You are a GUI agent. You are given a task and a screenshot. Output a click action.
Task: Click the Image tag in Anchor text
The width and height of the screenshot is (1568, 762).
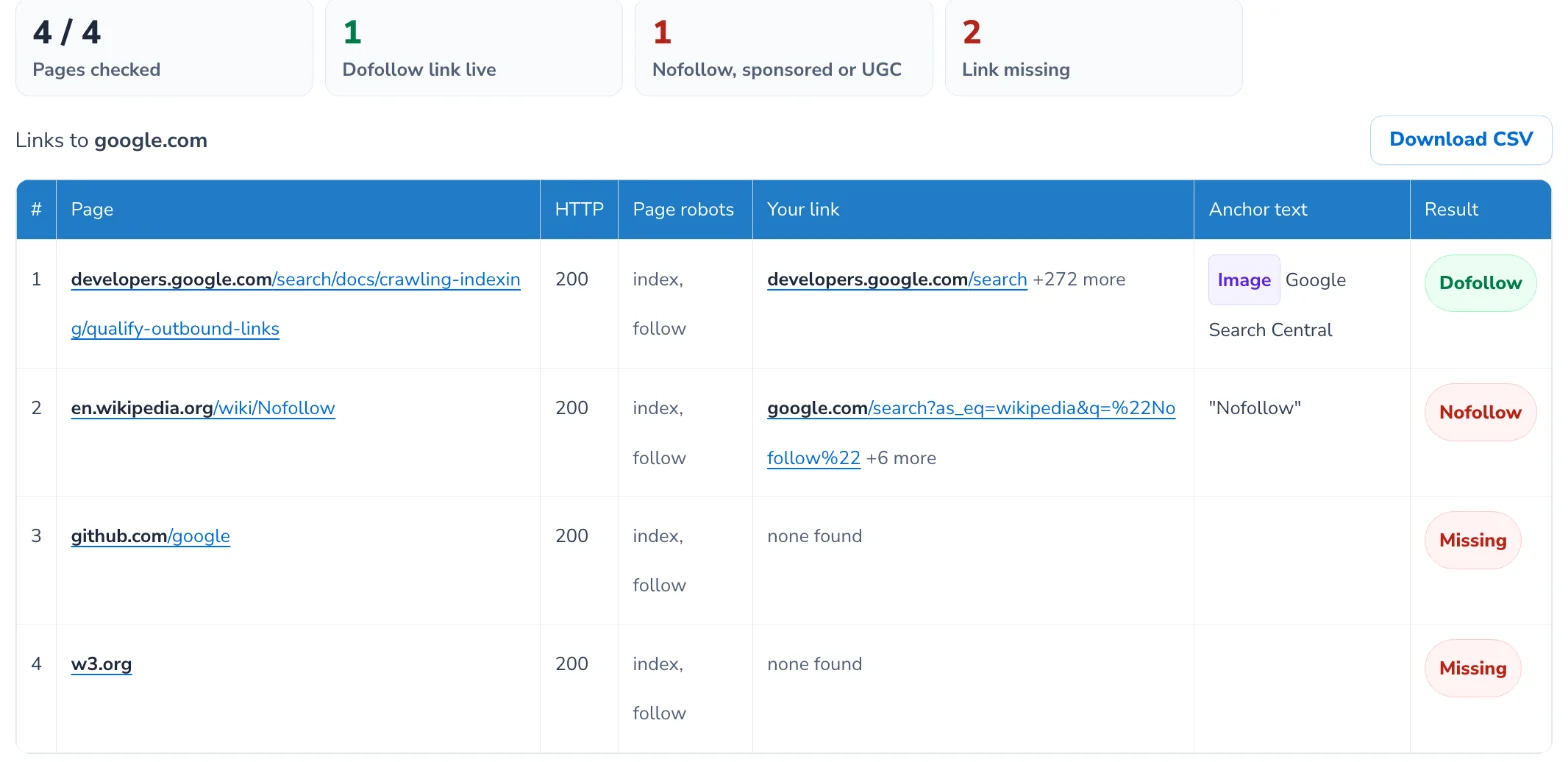[1244, 280]
